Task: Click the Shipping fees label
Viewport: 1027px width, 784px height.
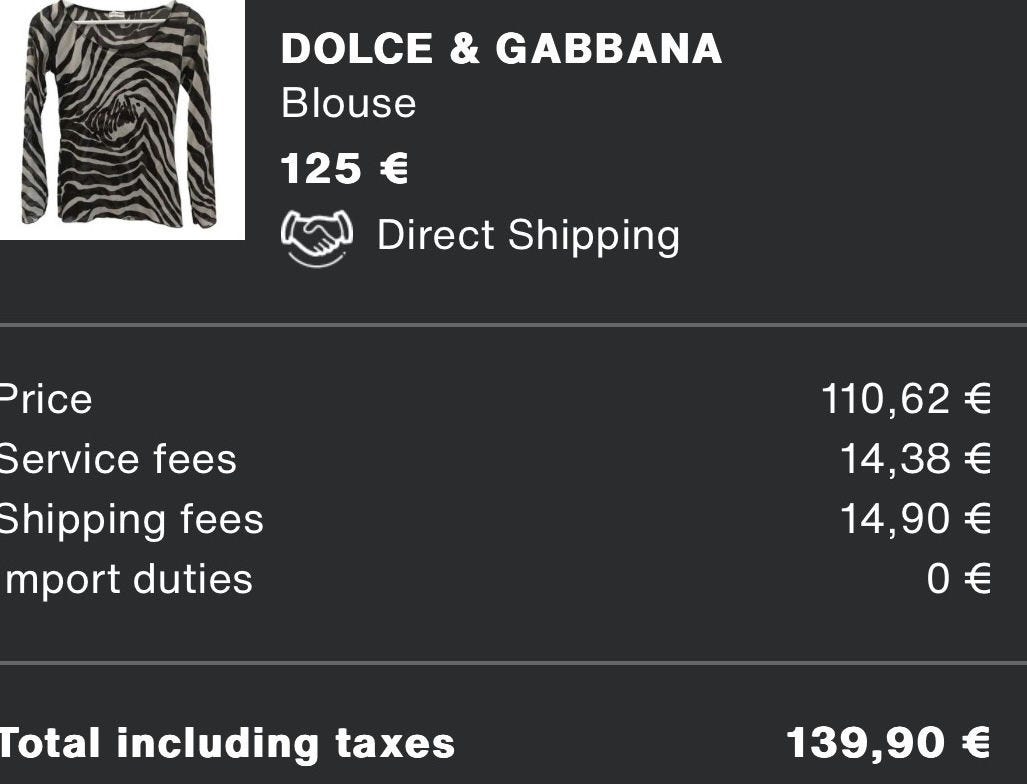Action: coord(131,521)
